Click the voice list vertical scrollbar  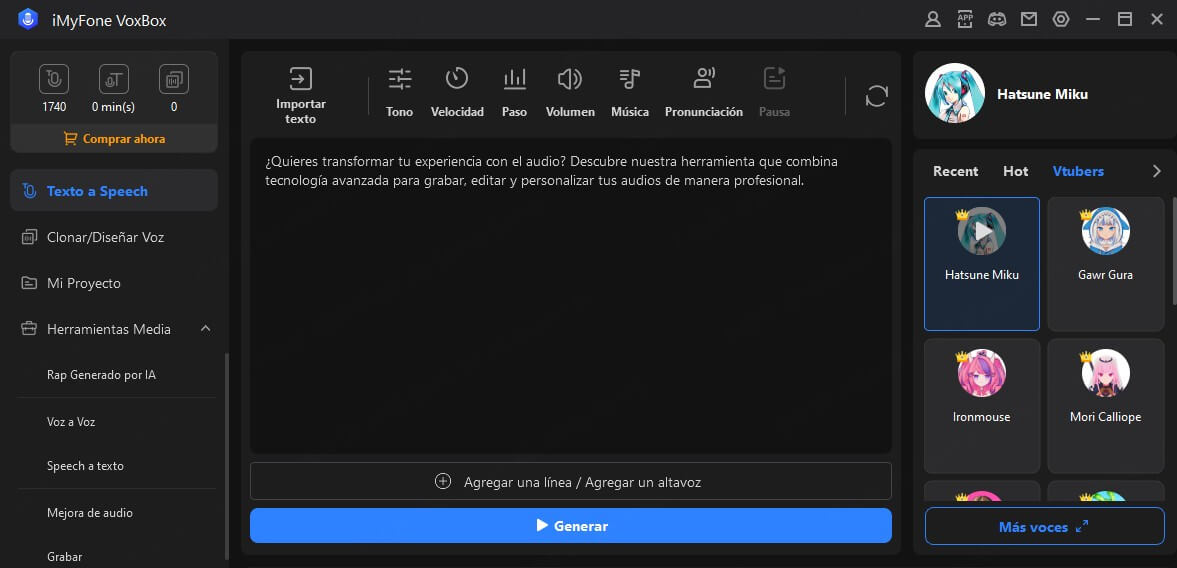1175,251
